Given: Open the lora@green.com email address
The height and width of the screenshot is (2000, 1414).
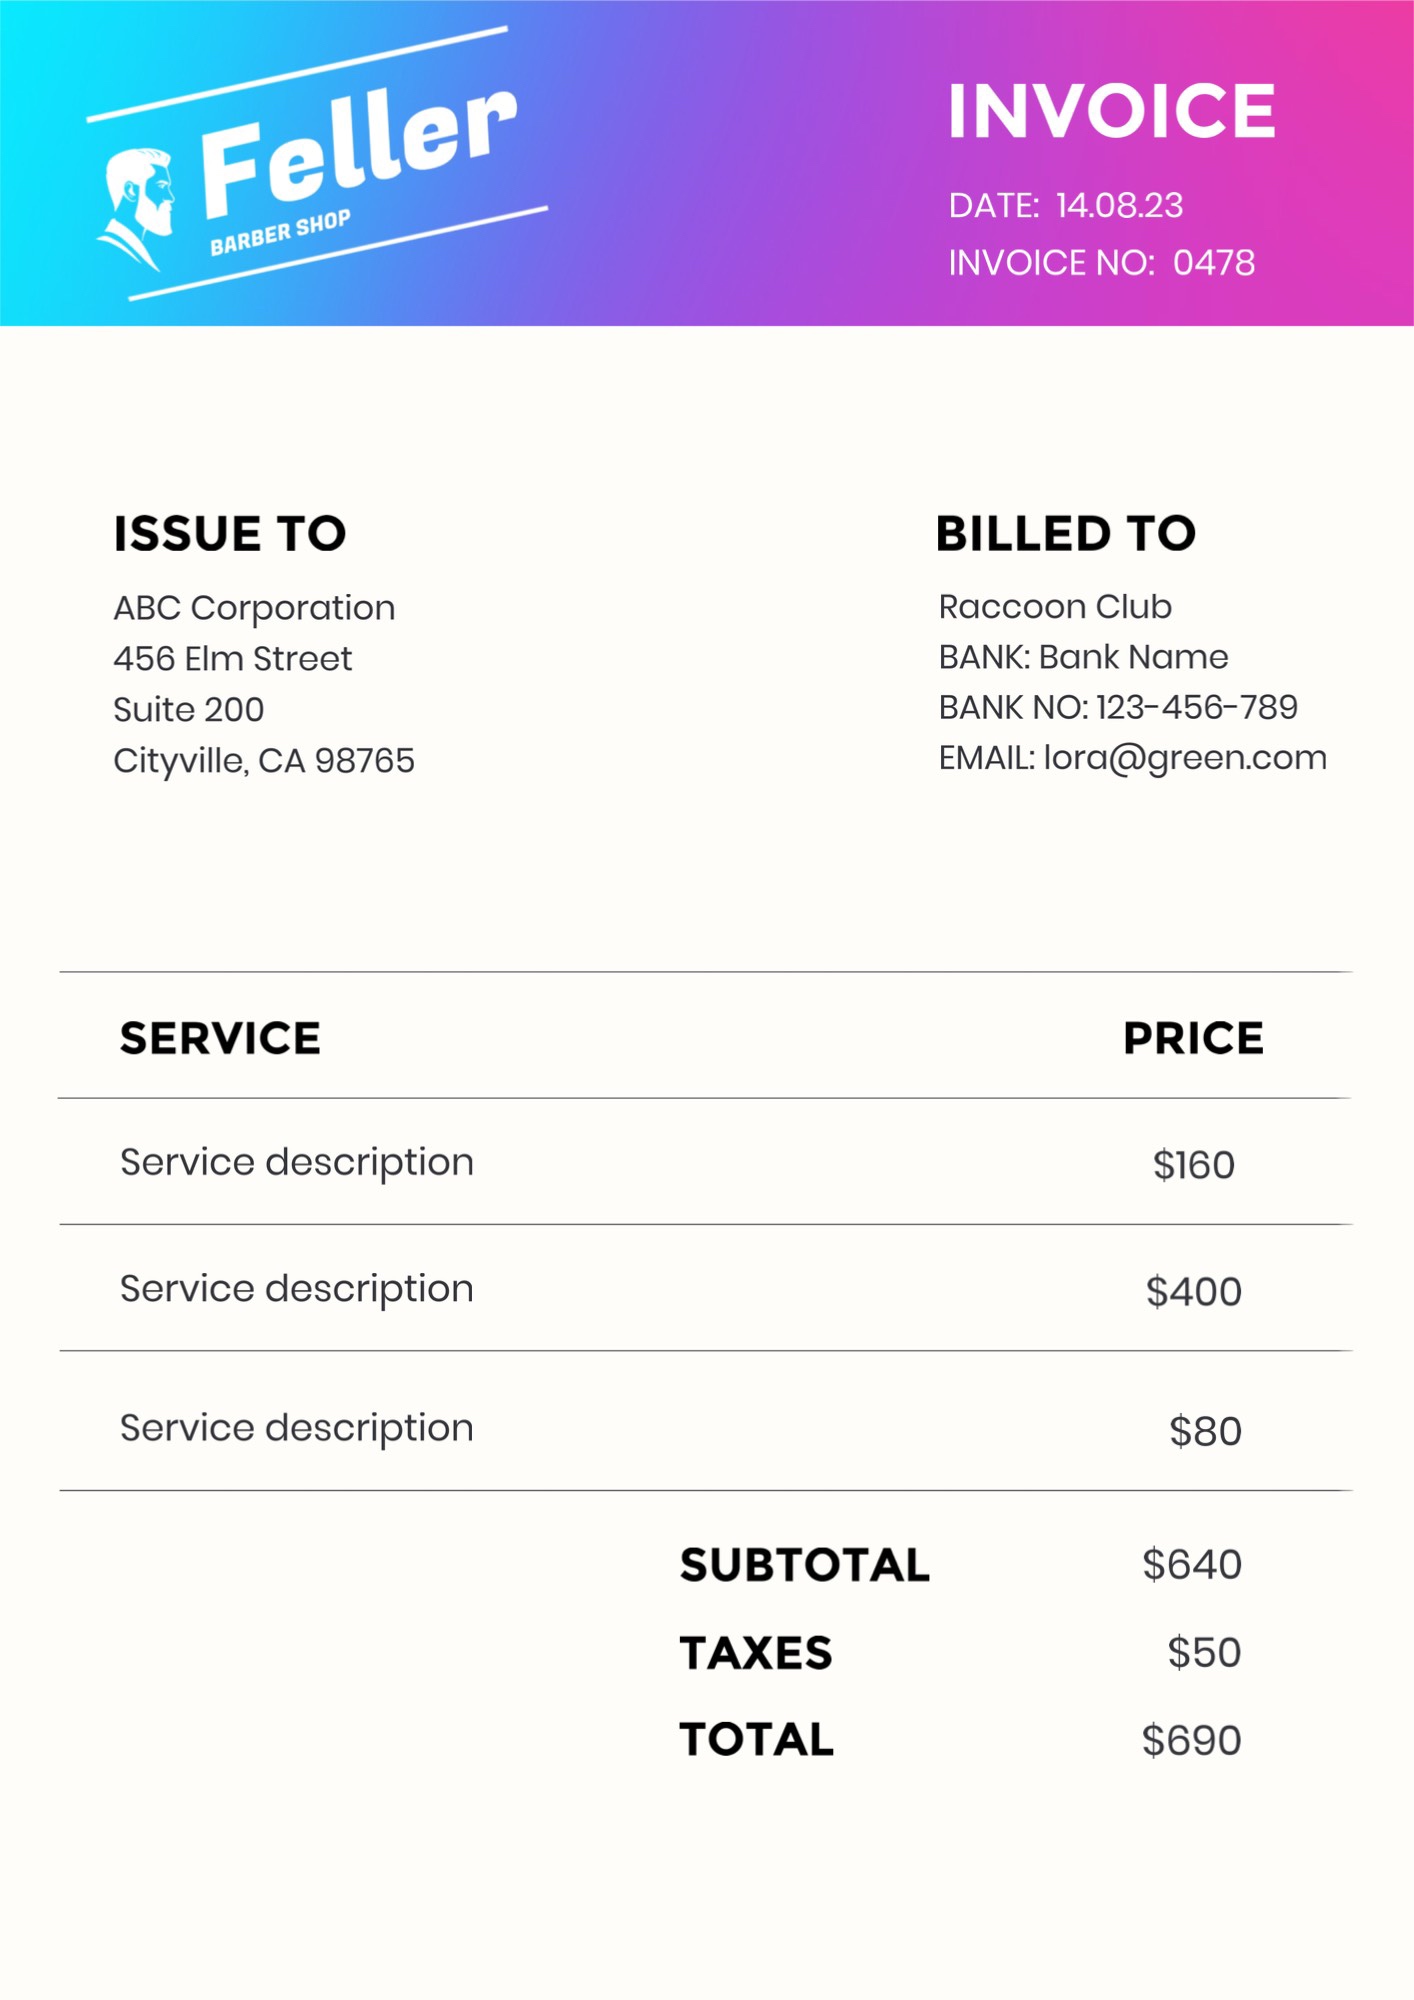Looking at the screenshot, I should tap(1184, 758).
